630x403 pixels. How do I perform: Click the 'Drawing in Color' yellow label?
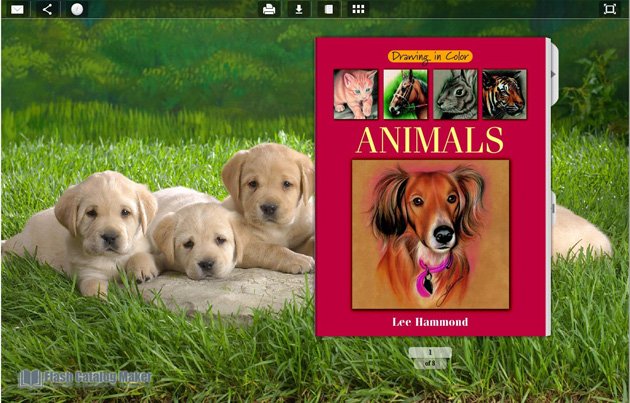pyautogui.click(x=429, y=57)
